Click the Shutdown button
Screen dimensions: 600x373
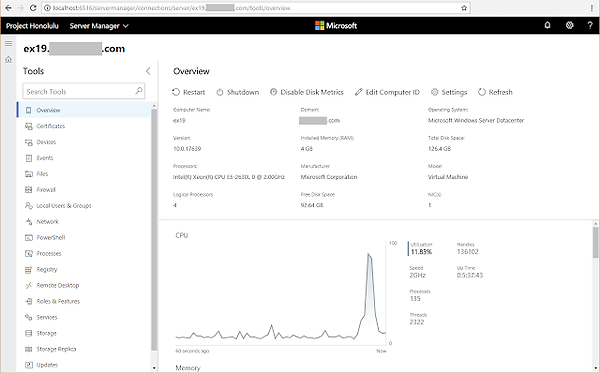pos(238,92)
